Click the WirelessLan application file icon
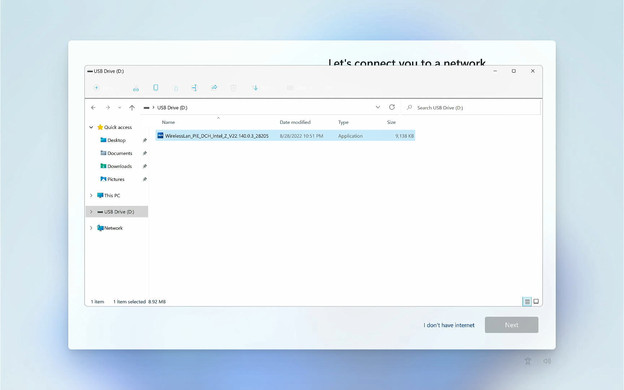This screenshot has height=390, width=624. pyautogui.click(x=160, y=136)
